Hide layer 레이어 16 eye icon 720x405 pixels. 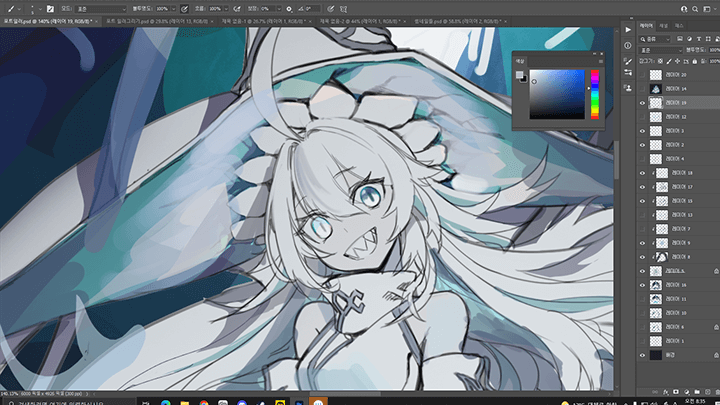pyautogui.click(x=642, y=285)
